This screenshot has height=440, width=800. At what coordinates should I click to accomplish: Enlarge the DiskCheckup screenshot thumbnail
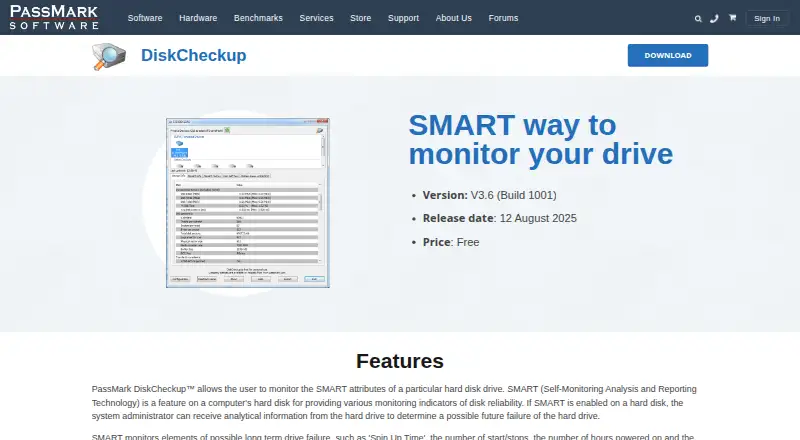247,203
